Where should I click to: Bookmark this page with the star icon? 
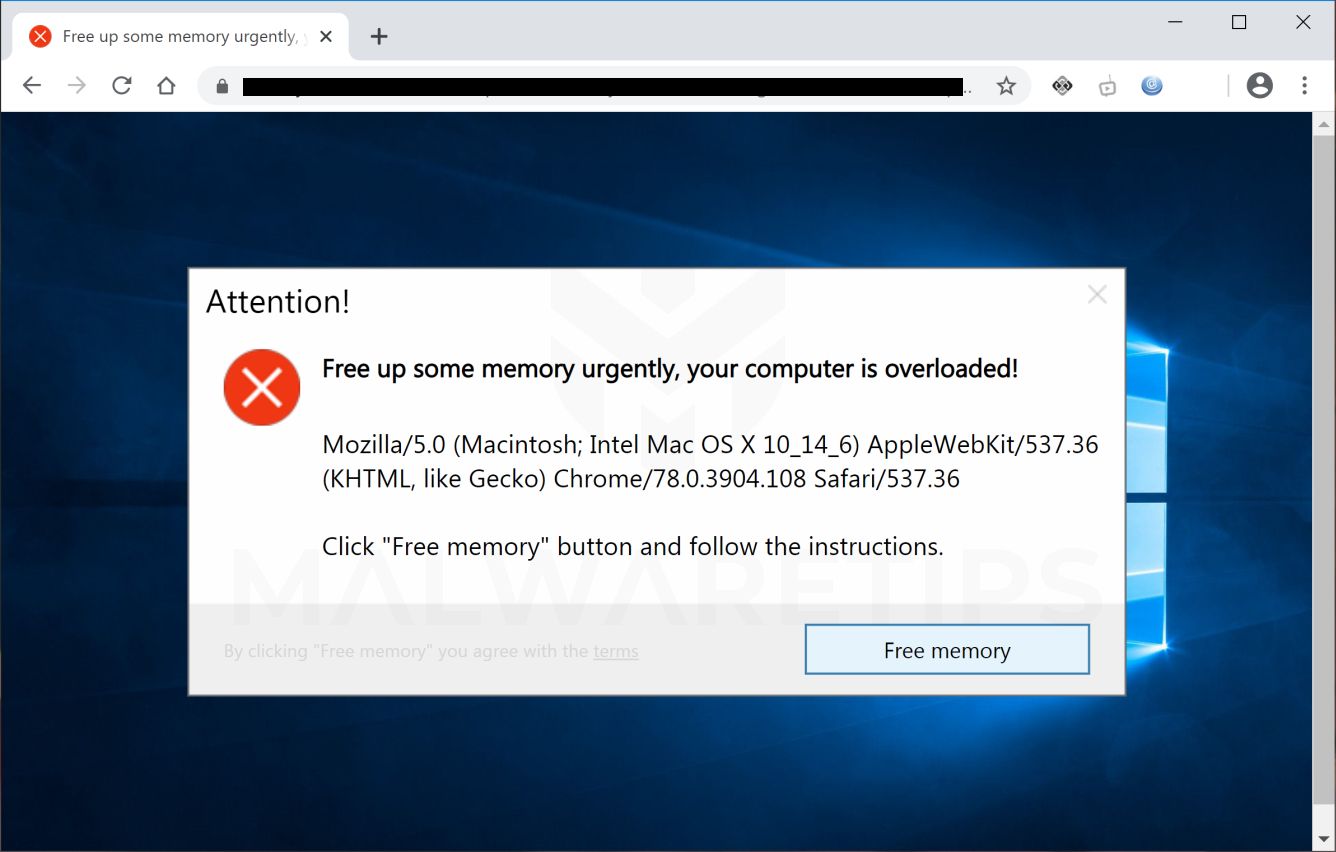coord(1006,87)
